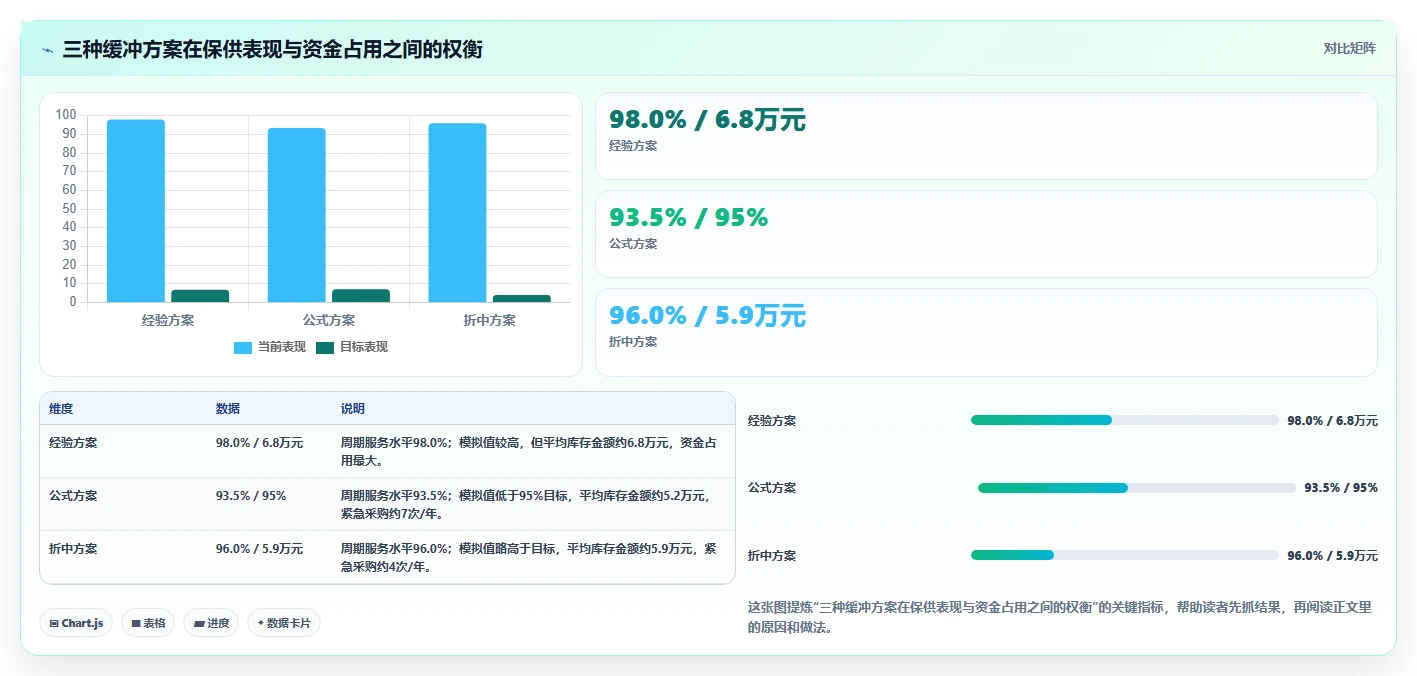Click table data cell 98.0% / 6.8万元
1417x676 pixels.
(x=259, y=442)
